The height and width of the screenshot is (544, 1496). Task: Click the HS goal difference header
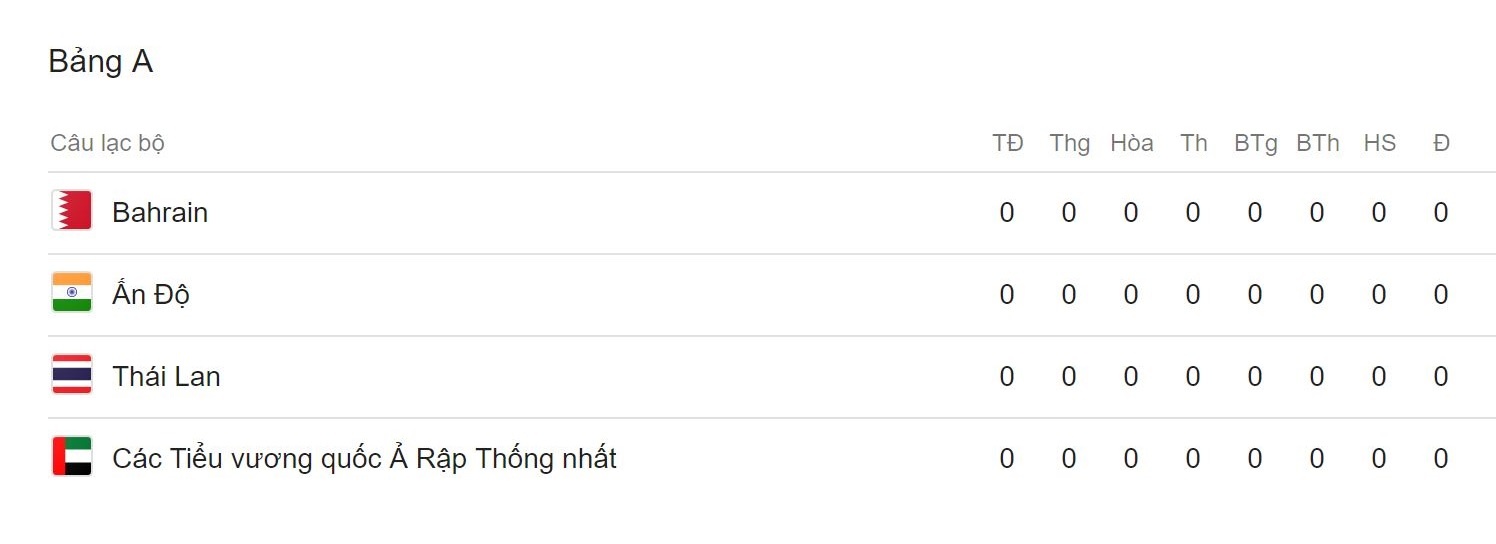click(1379, 143)
